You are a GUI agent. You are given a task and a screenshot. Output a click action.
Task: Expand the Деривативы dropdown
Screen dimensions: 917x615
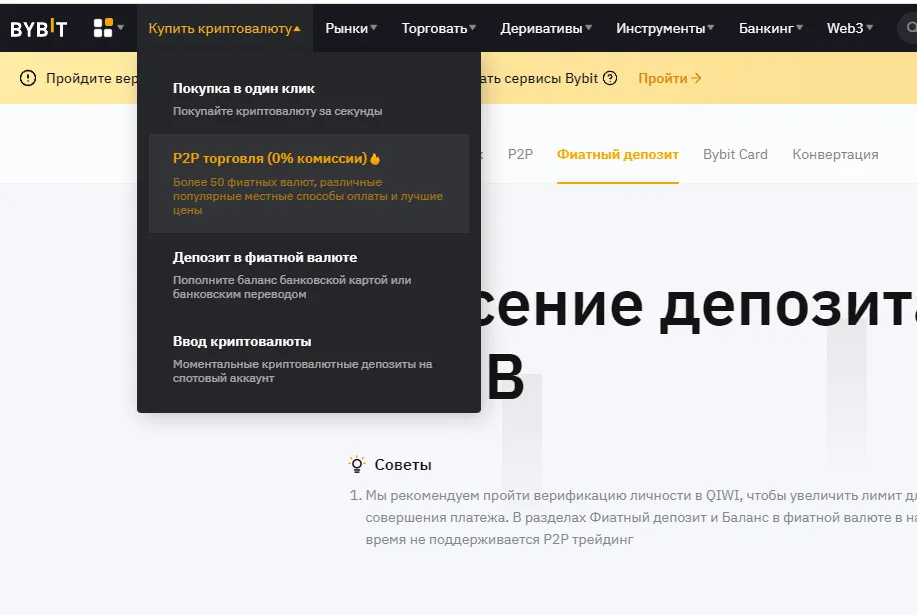[545, 27]
